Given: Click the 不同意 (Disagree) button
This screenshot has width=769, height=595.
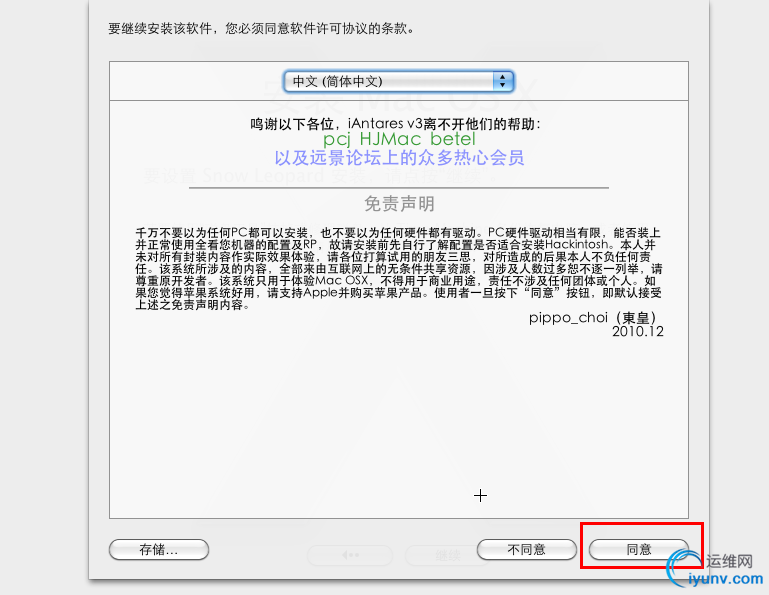Looking at the screenshot, I should click(x=527, y=549).
